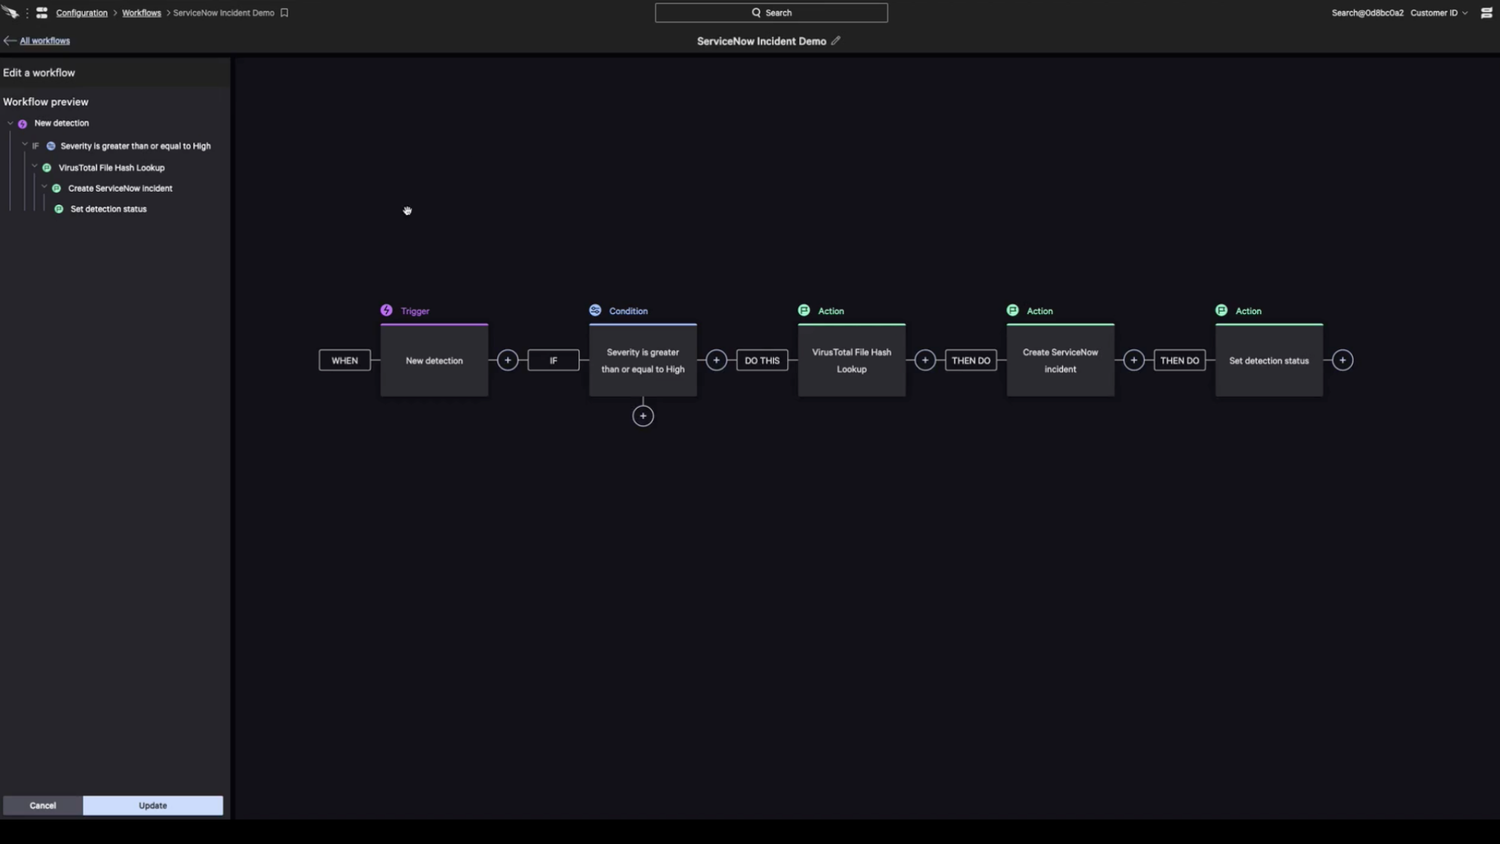1500x844 pixels.
Task: Click the CrowdStrike falcon logo
Action: [10, 13]
